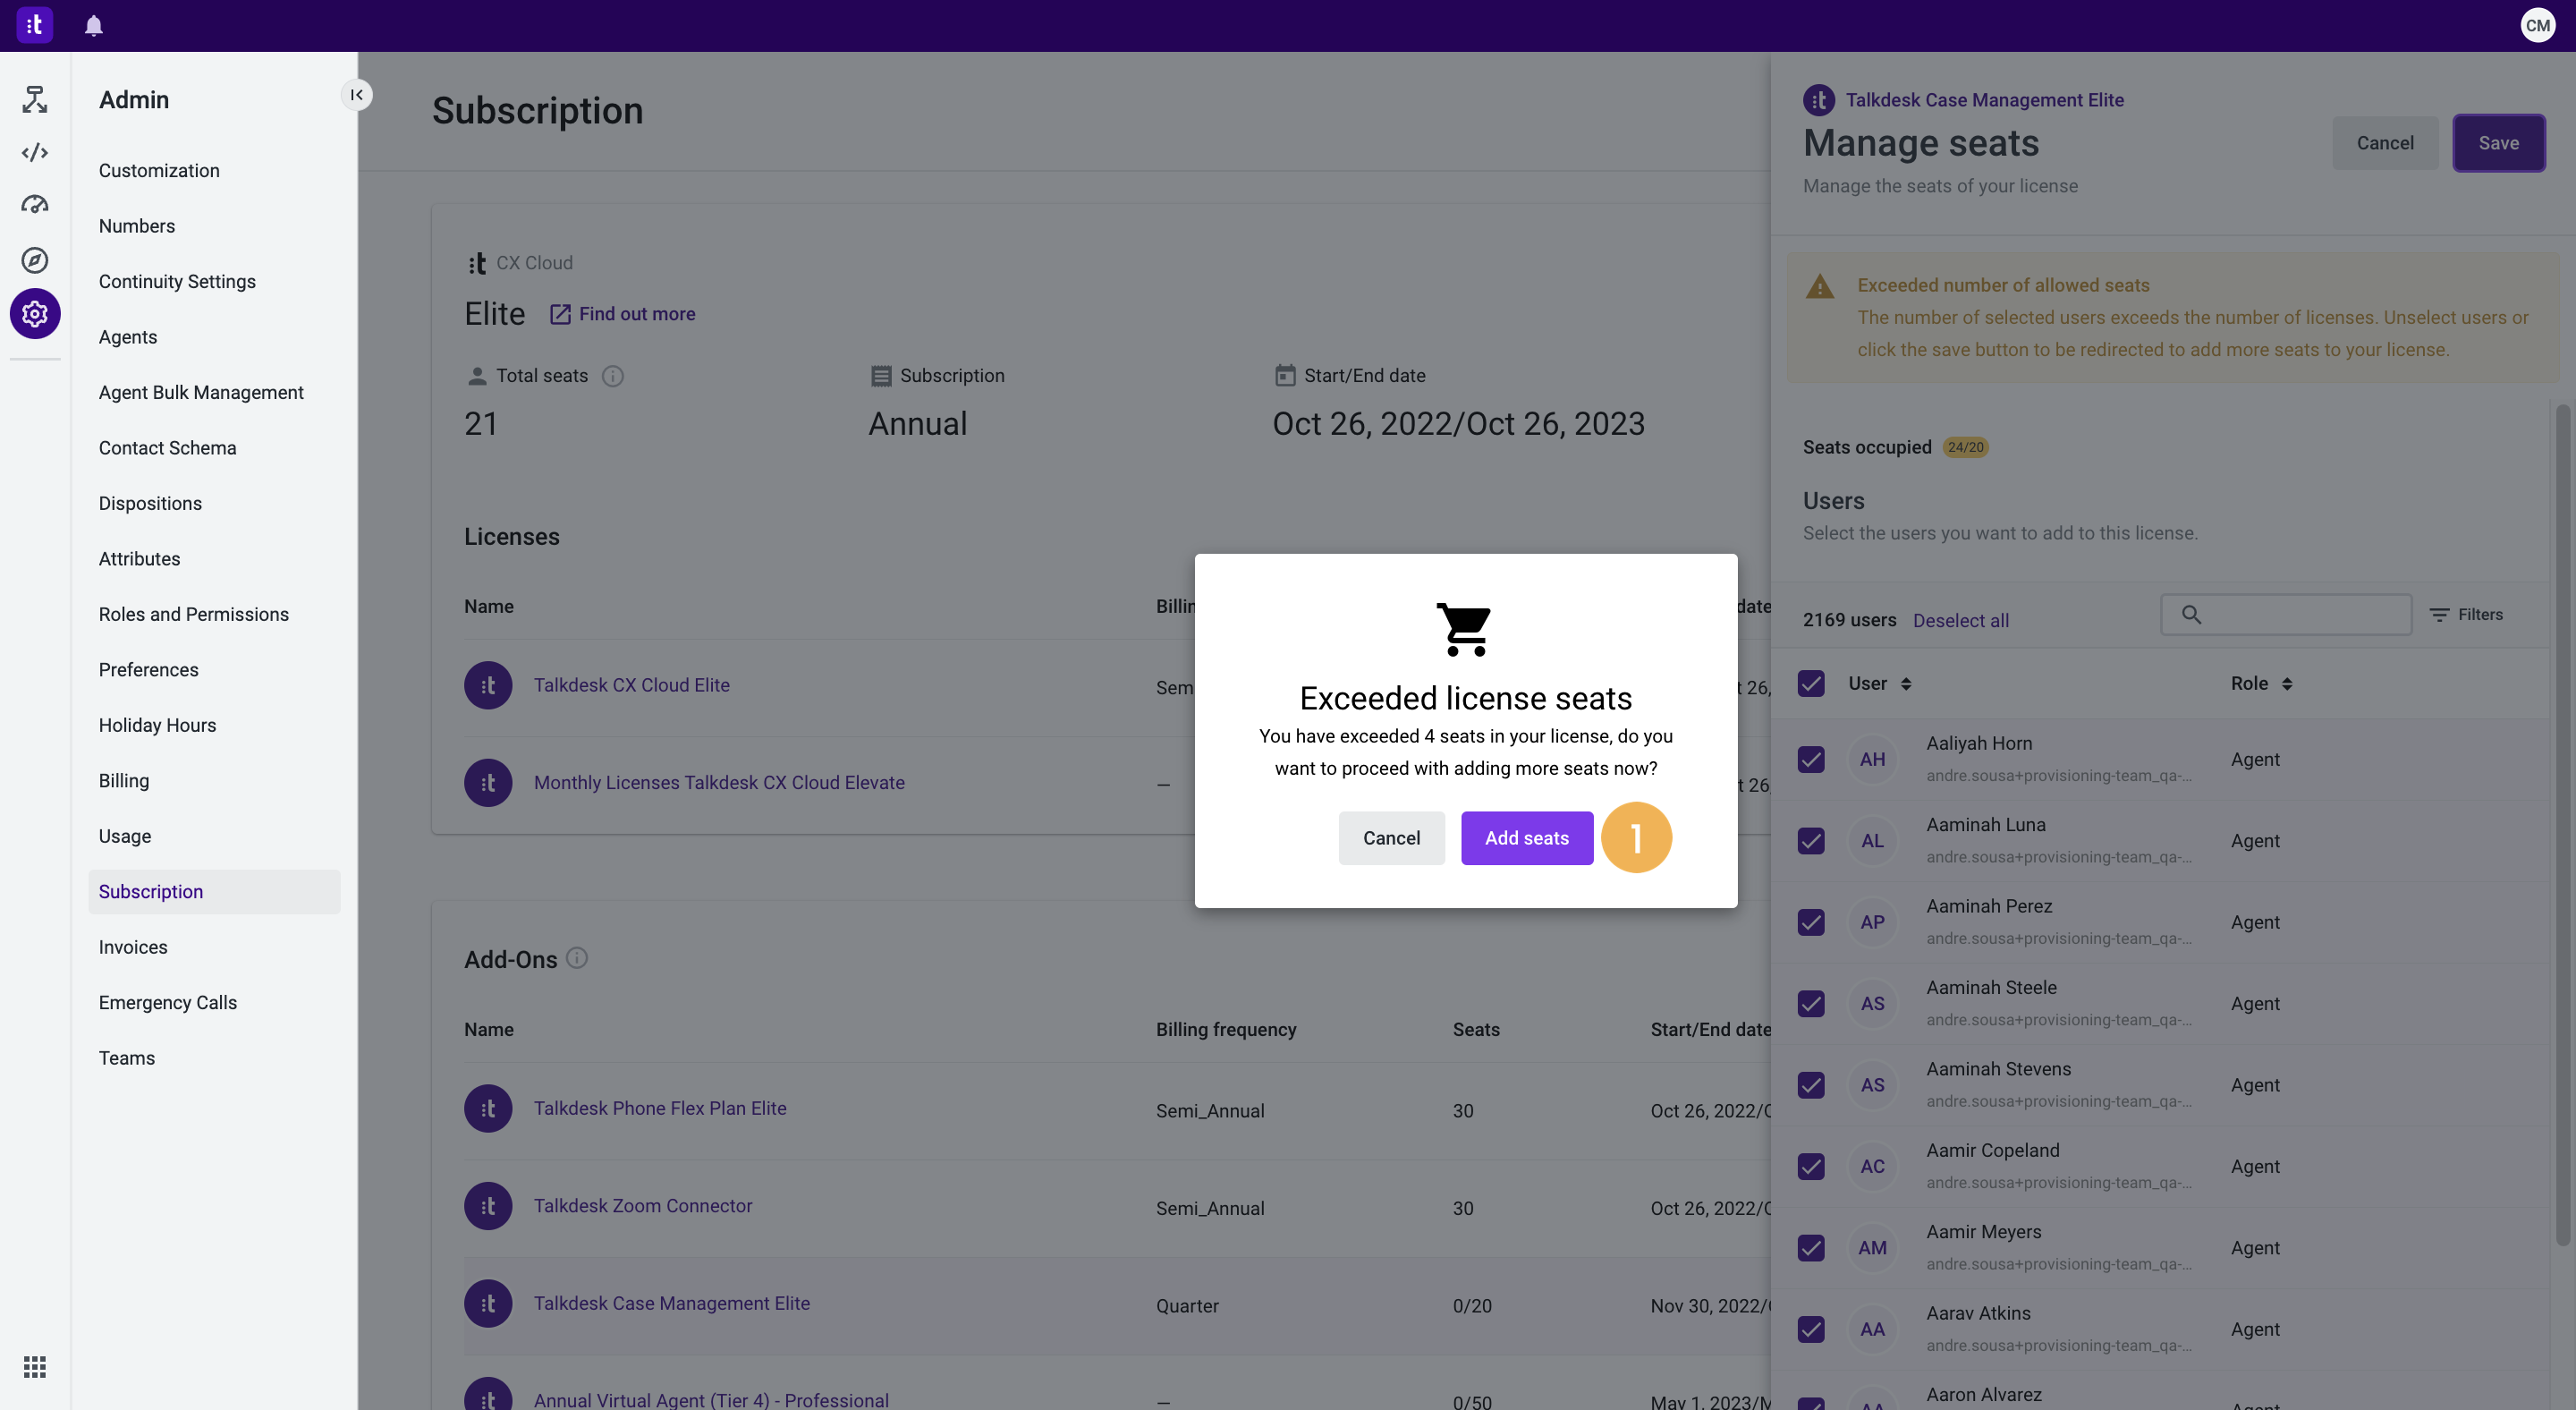Uncheck Aaminah Steele
The image size is (2576, 1410).
pyautogui.click(x=1811, y=1004)
